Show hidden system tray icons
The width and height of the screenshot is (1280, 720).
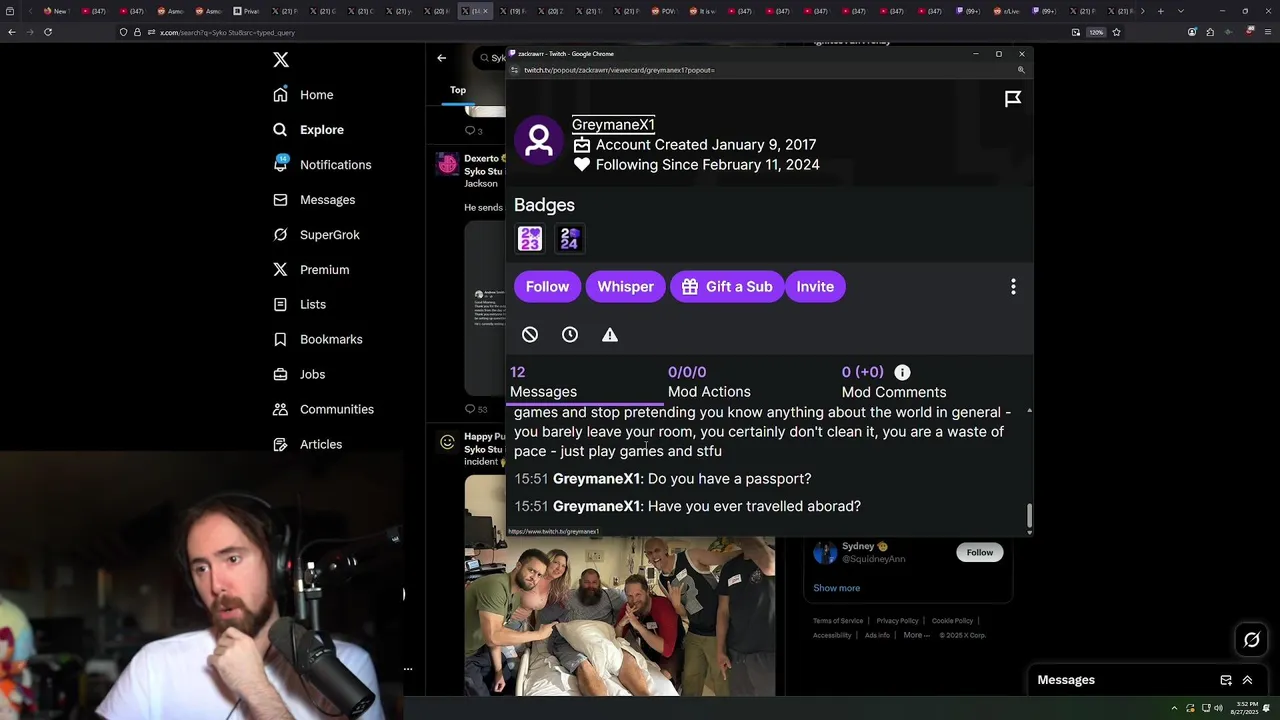pos(1175,708)
